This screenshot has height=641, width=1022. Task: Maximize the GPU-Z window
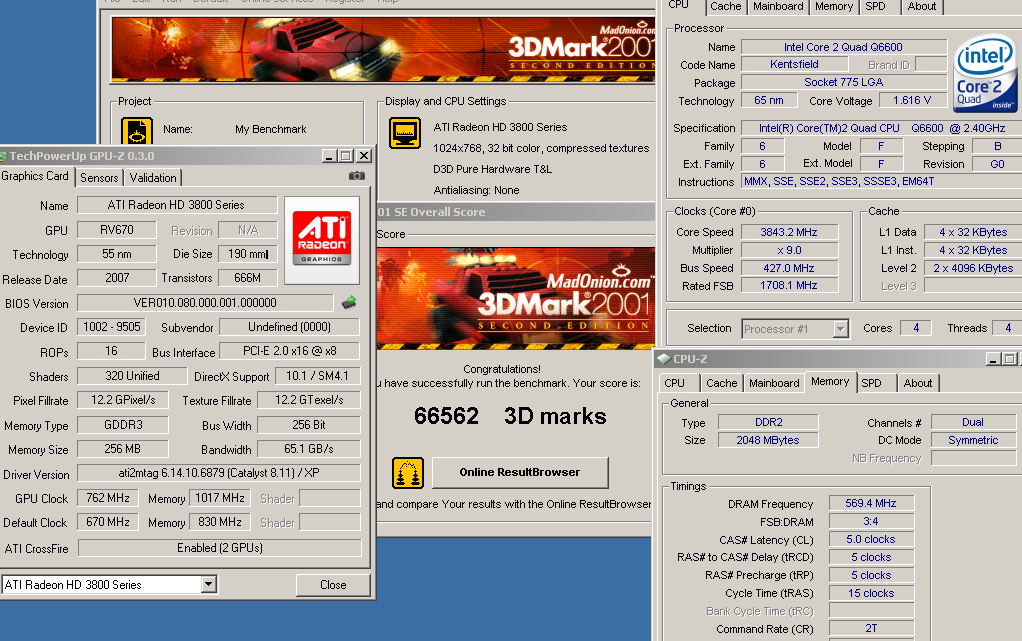pos(346,156)
